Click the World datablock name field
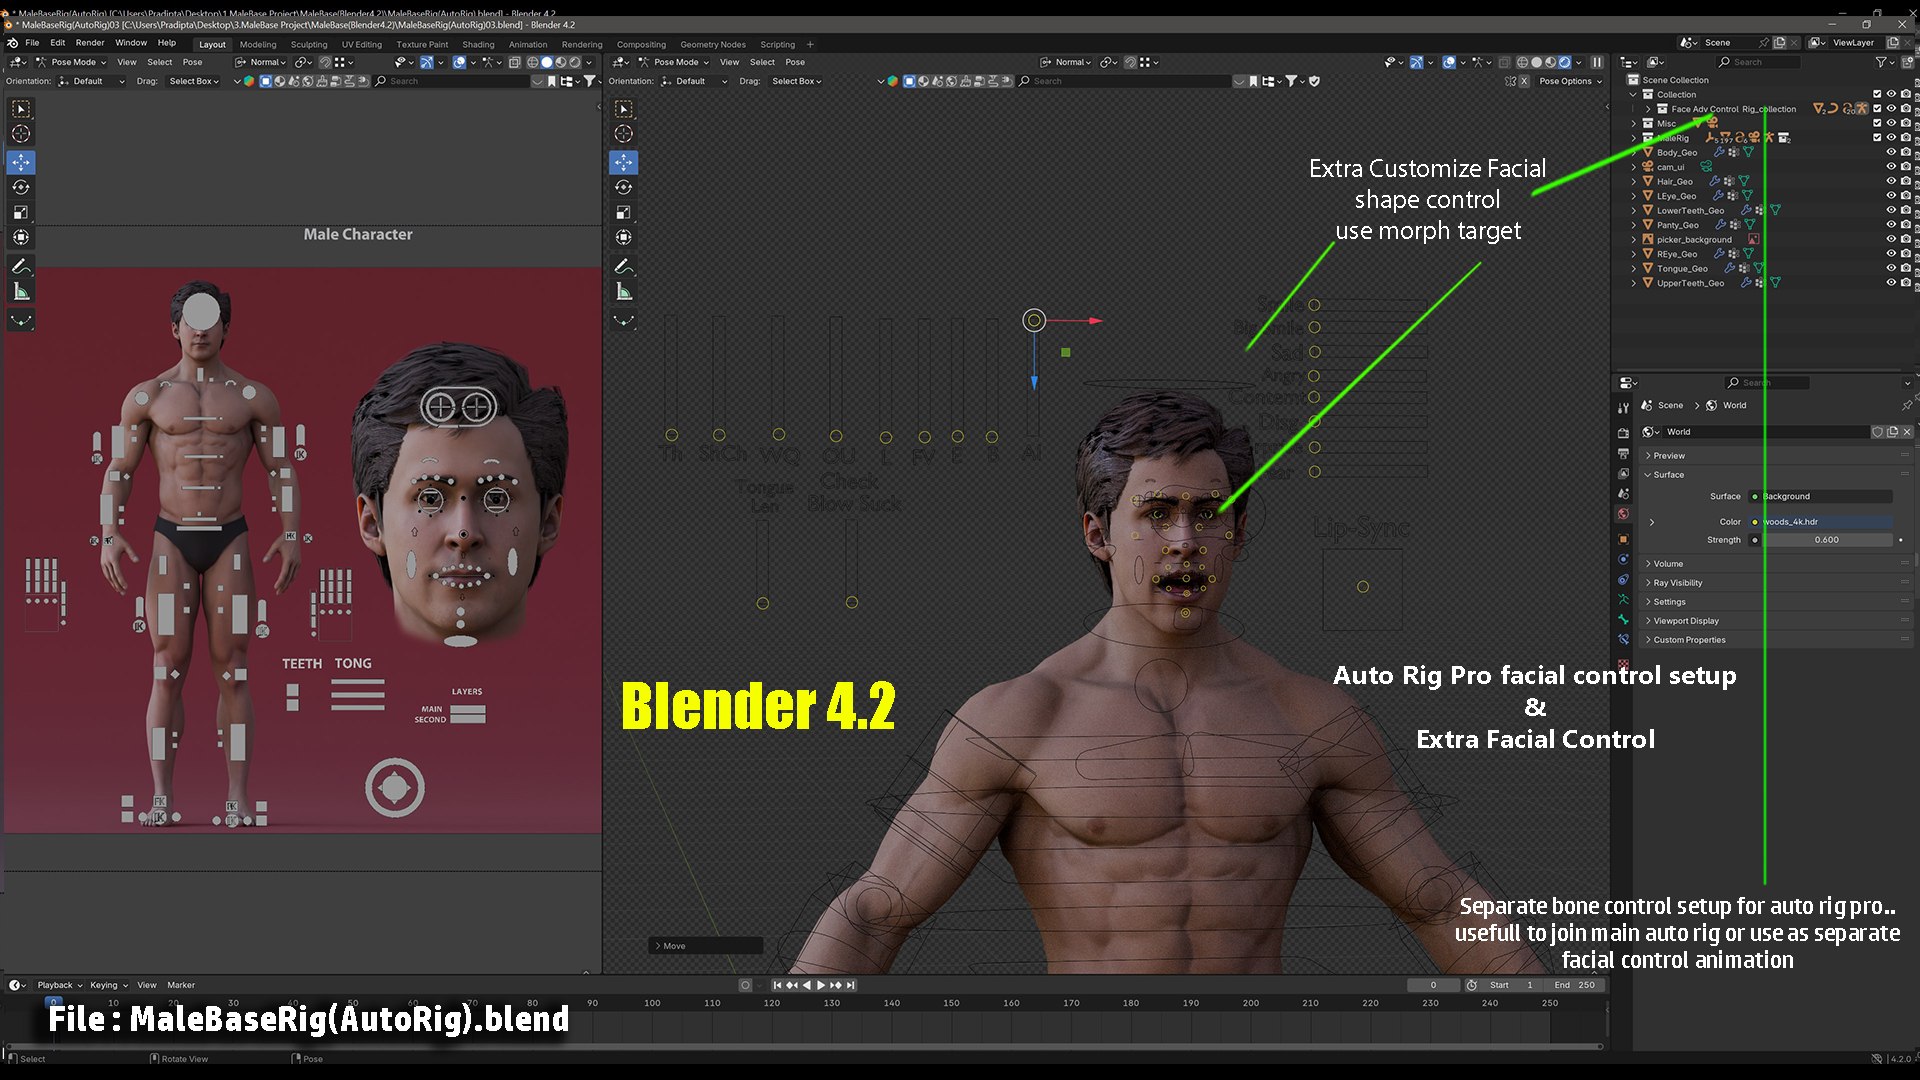 point(1765,432)
